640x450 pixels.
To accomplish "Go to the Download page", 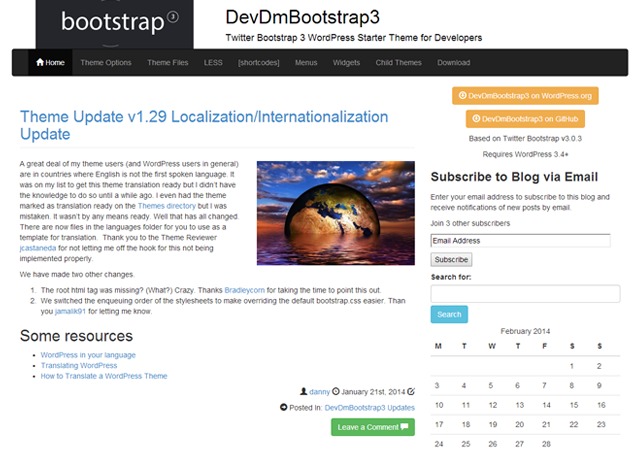I will pos(454,62).
